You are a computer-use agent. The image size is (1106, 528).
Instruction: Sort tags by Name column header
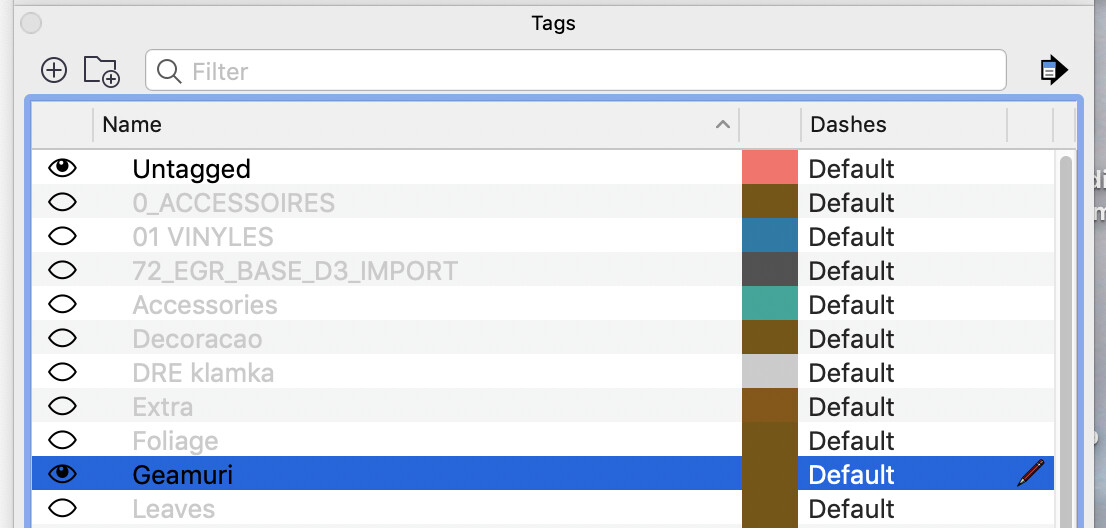[x=416, y=125]
